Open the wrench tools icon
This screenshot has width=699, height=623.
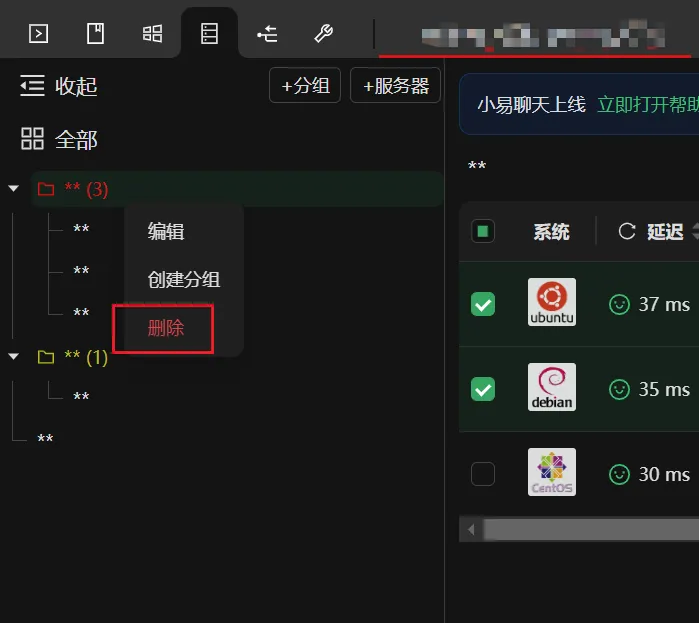[324, 33]
